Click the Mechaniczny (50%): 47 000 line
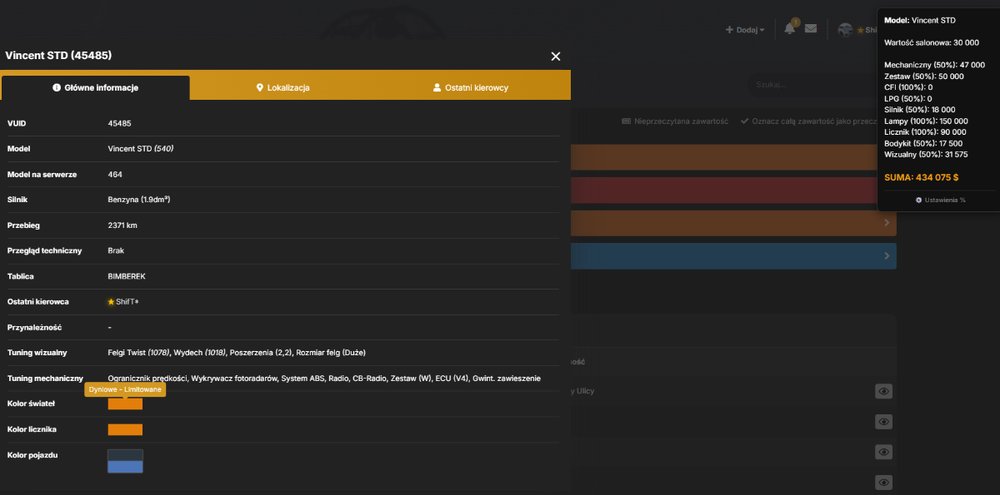Image resolution: width=1000 pixels, height=495 pixels. tap(935, 65)
